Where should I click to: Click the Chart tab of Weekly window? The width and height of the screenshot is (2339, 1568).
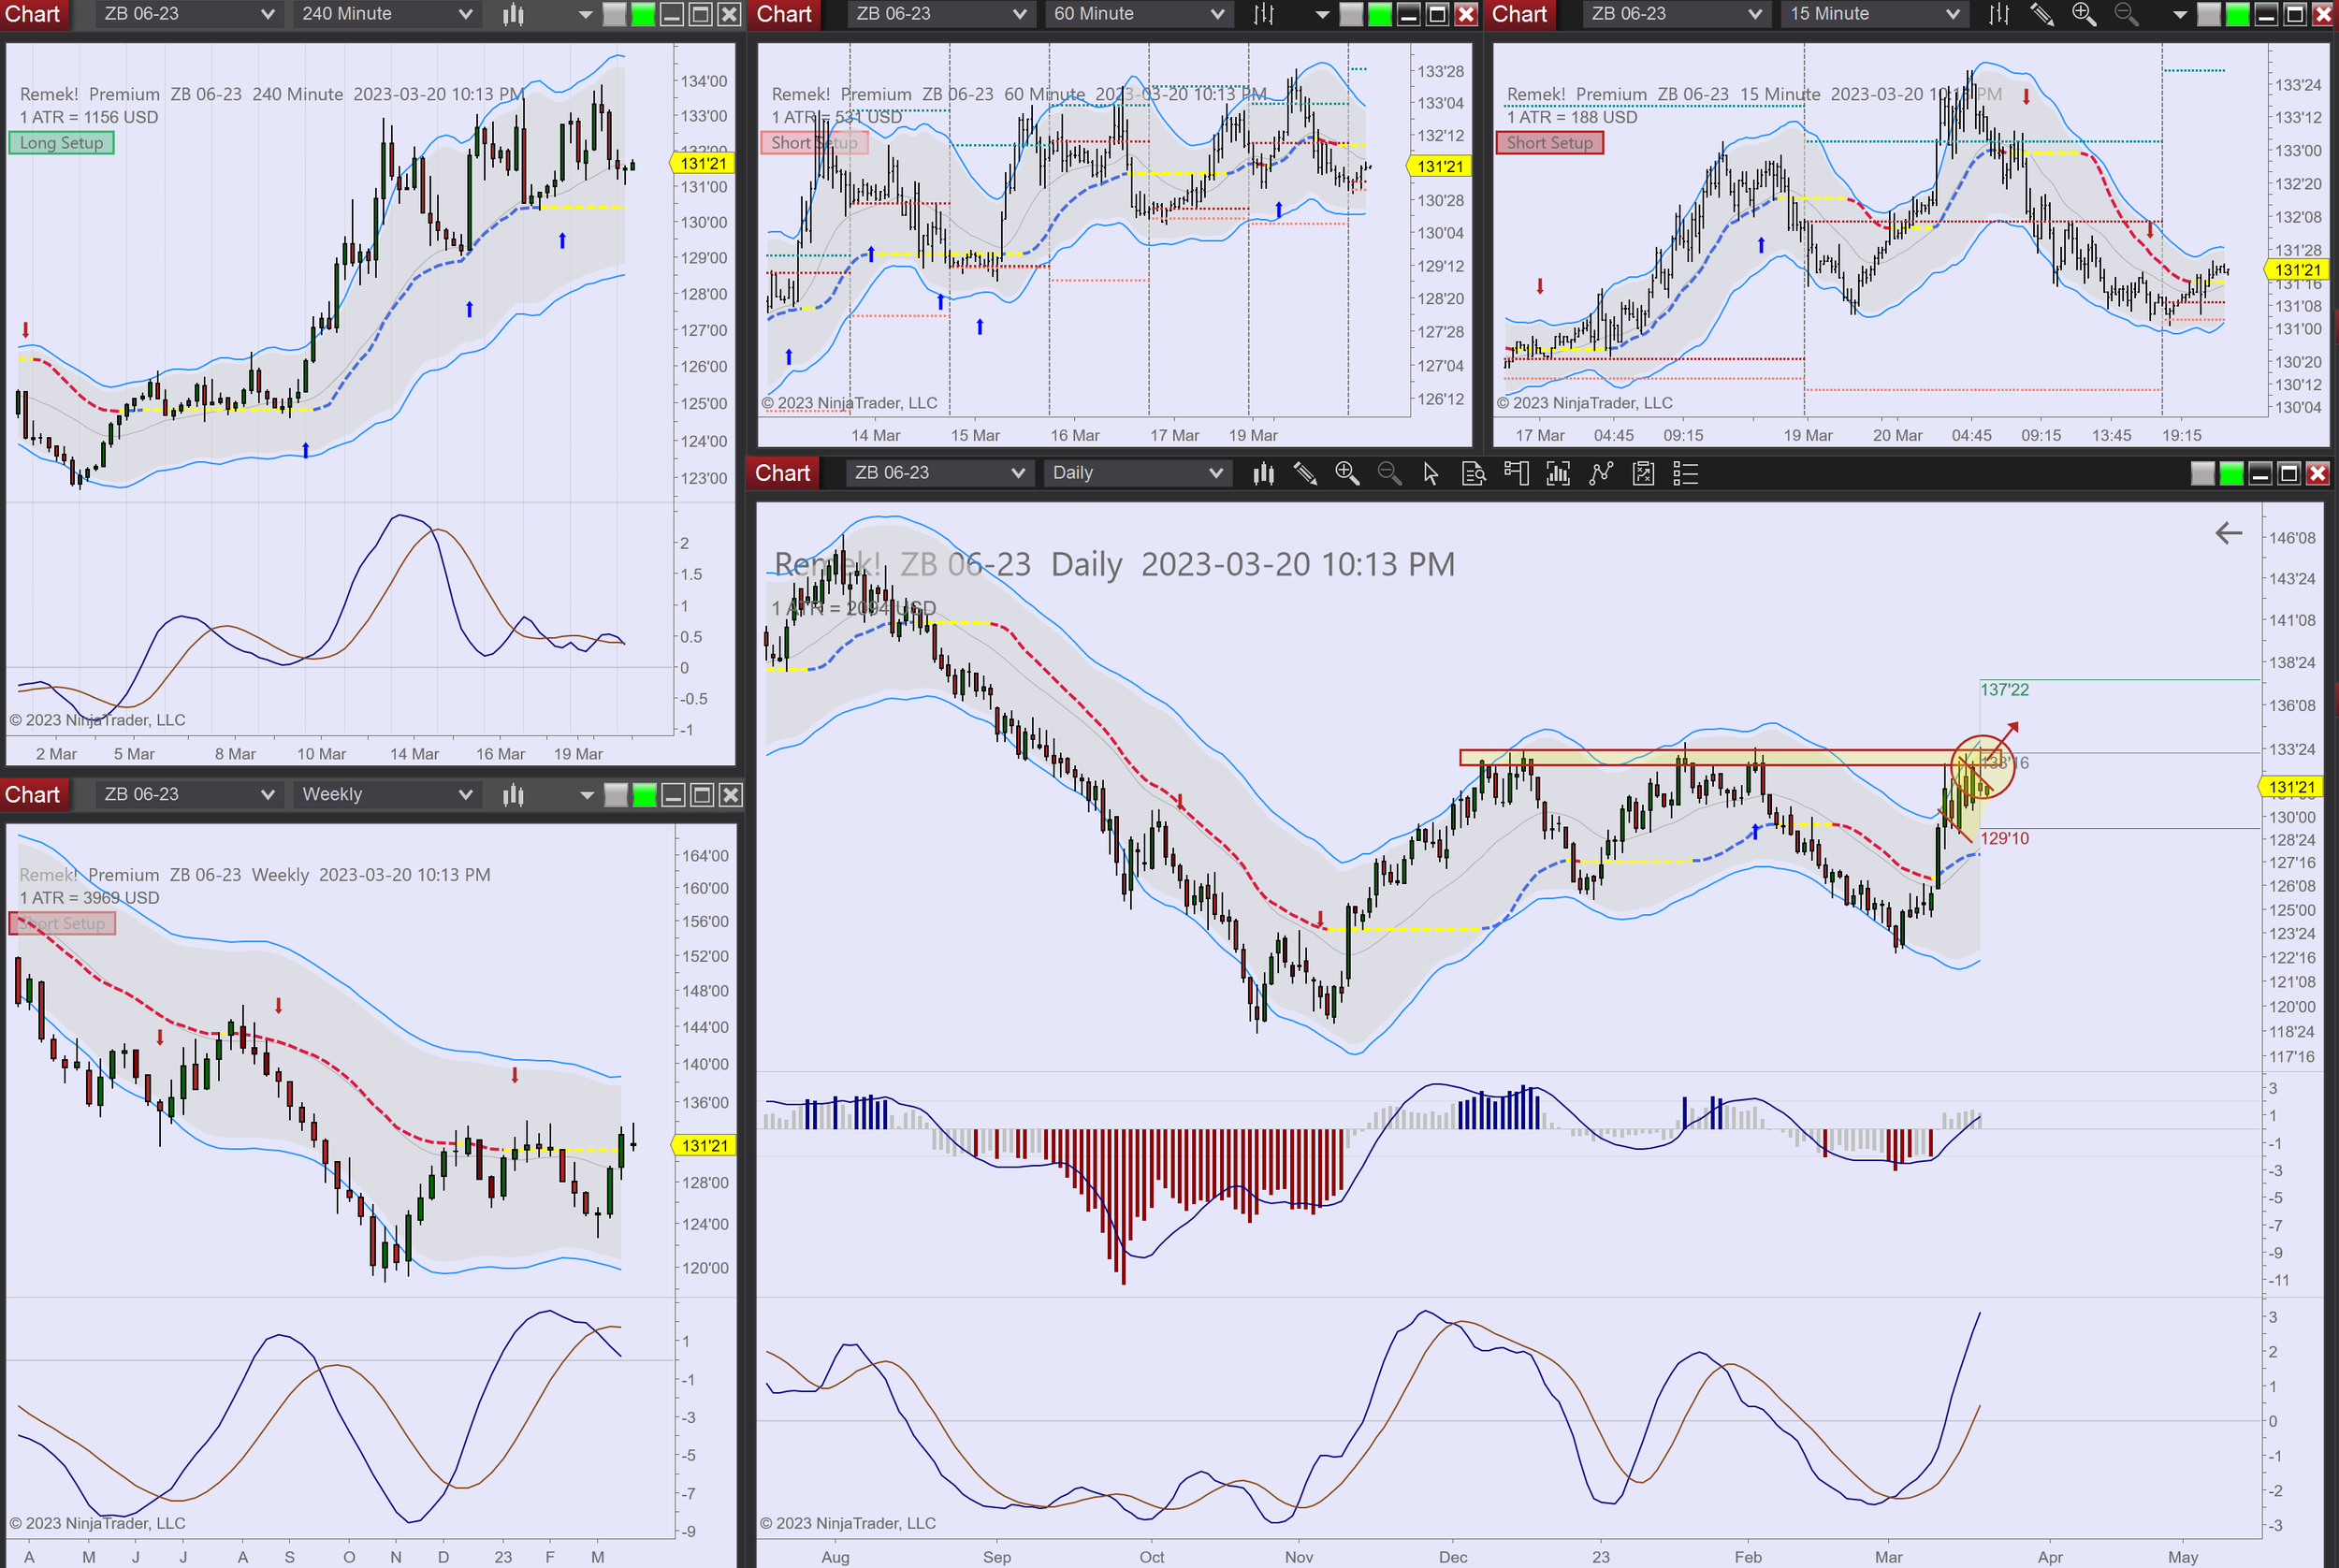pyautogui.click(x=33, y=795)
